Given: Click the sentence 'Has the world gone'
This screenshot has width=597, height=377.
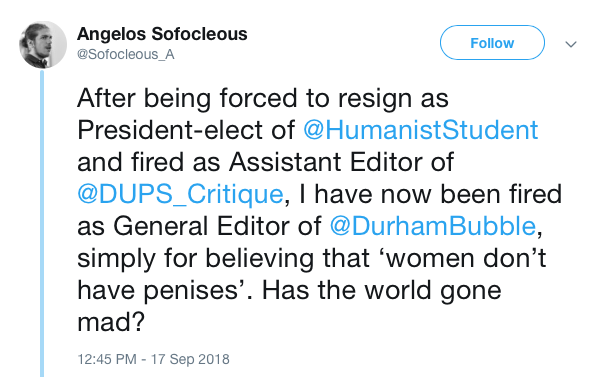Looking at the screenshot, I should click(x=382, y=290).
